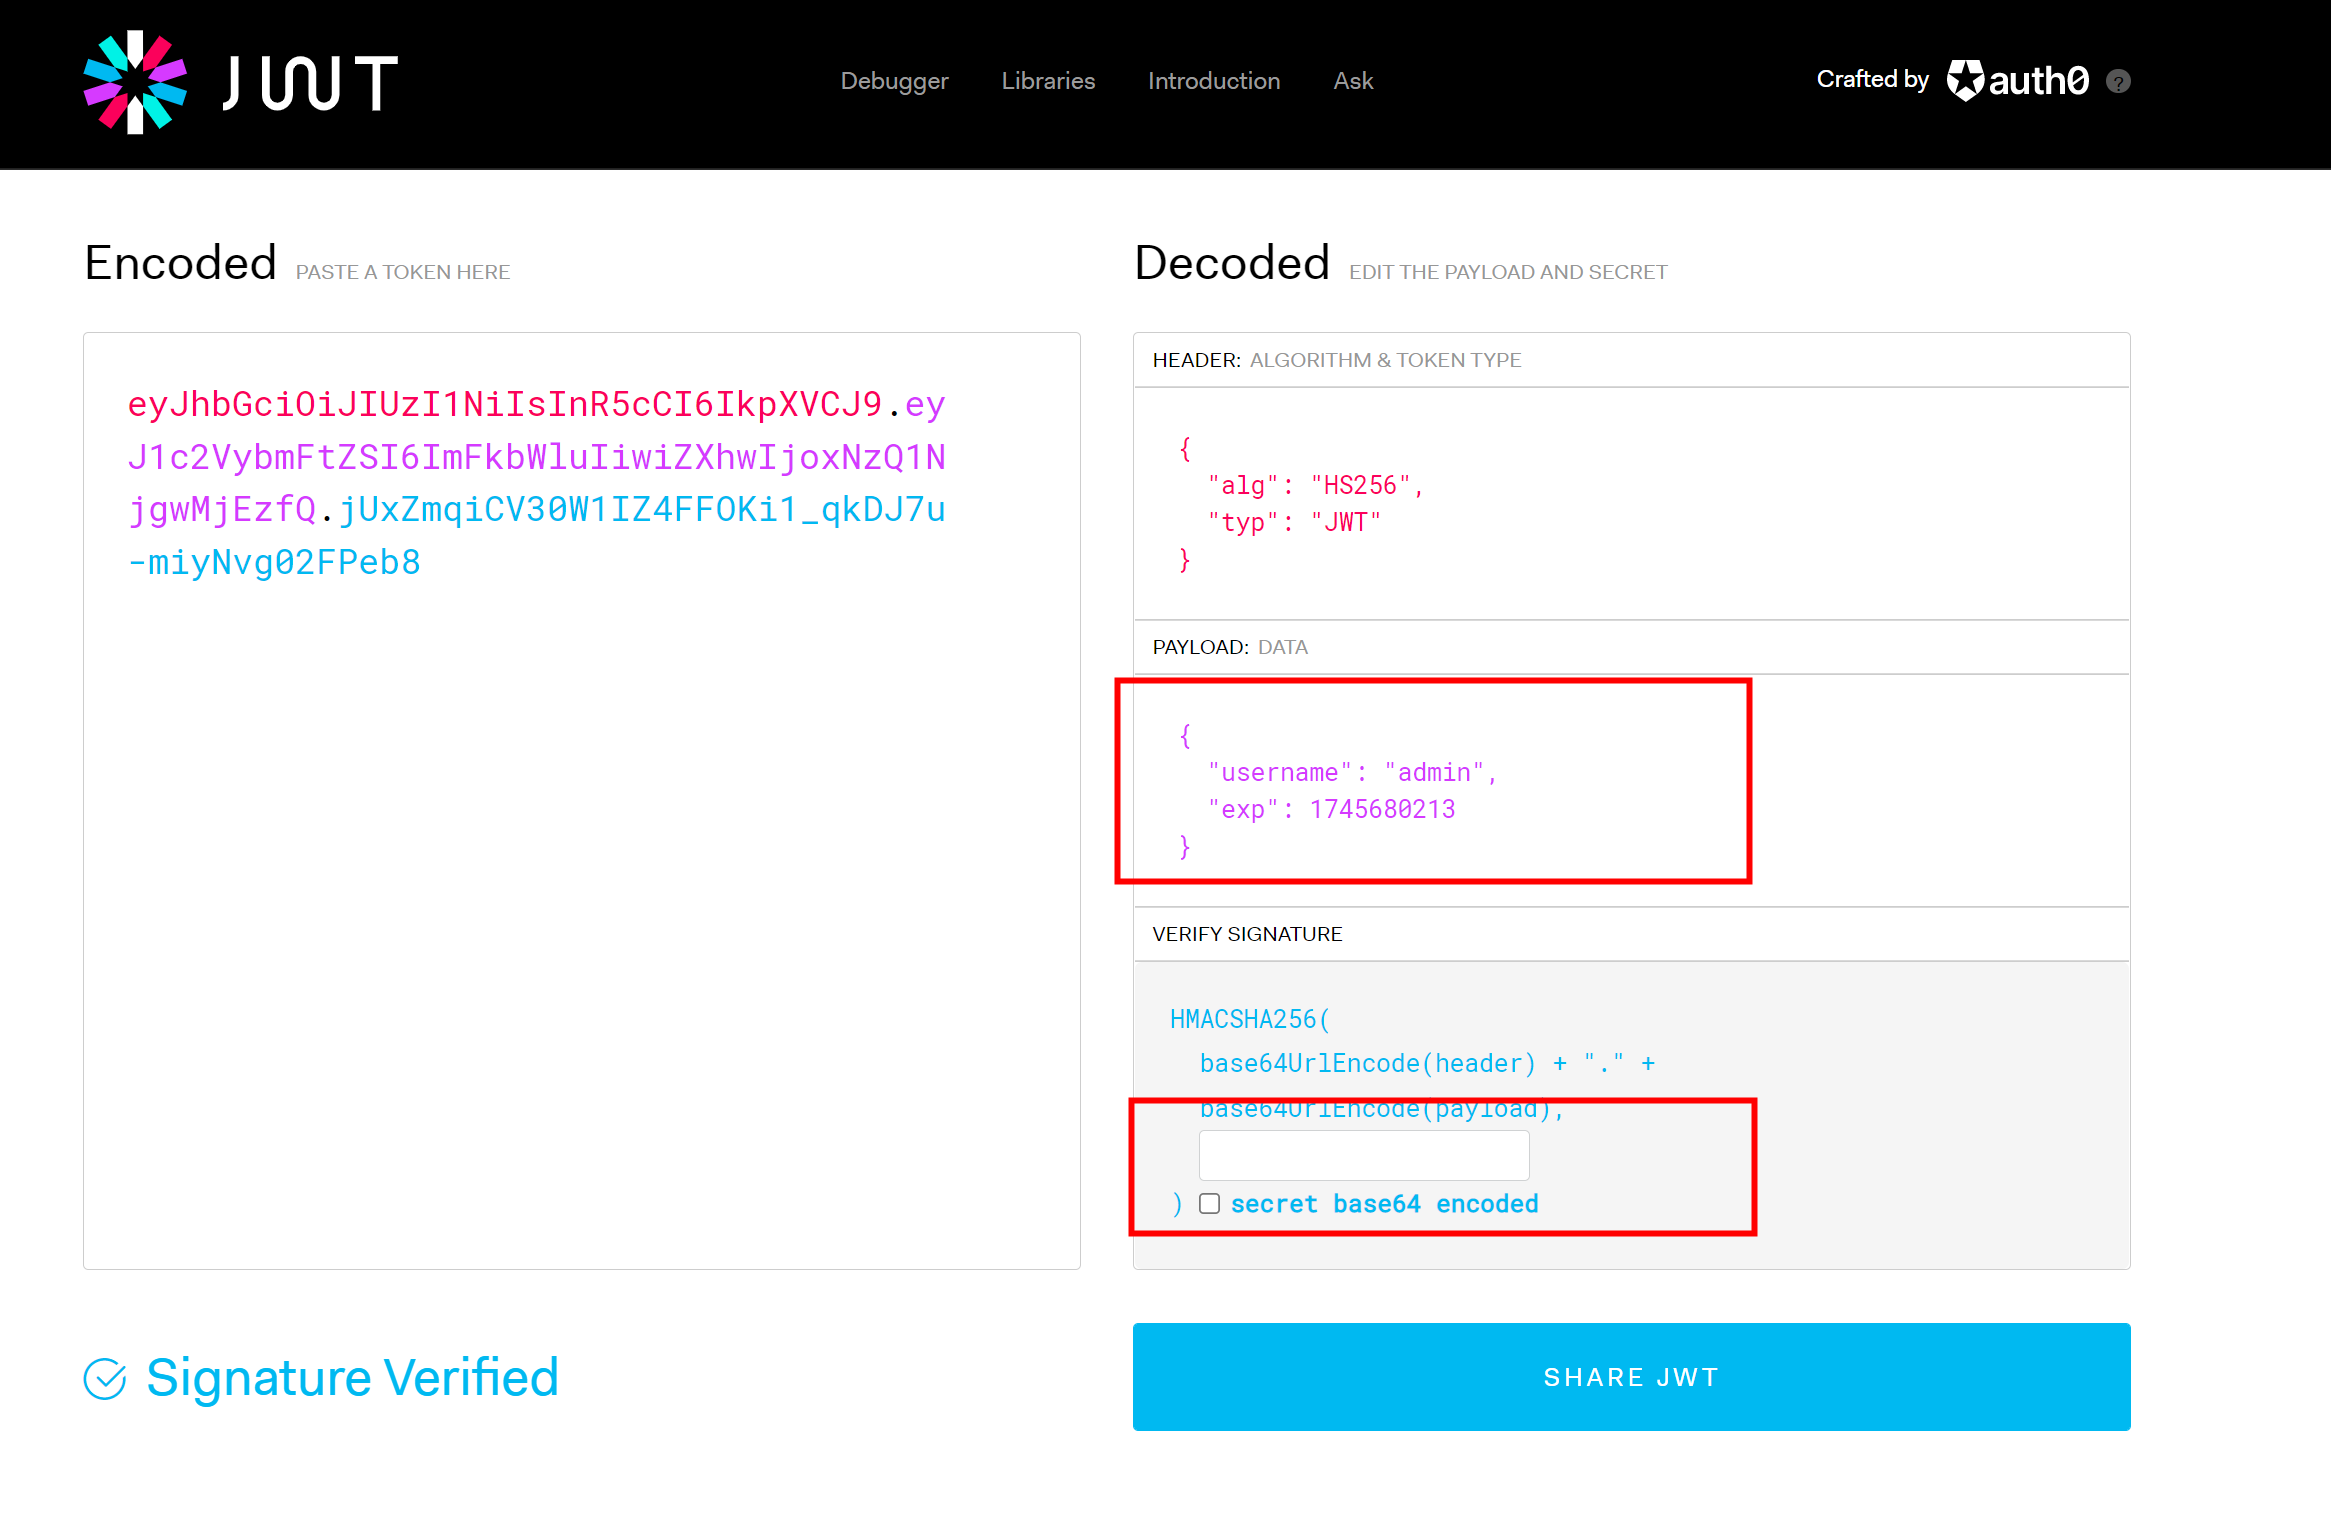Screen dimensions: 2331x1514
Task: Click the encoded token text area
Action: [x=581, y=900]
